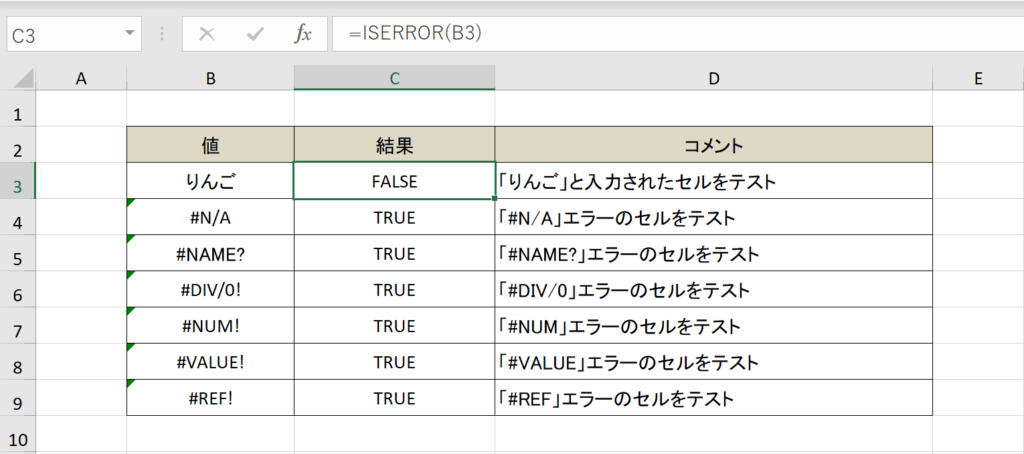Confirm entry with the checkmark icon
The width and height of the screenshot is (1024, 454).
coord(255,35)
